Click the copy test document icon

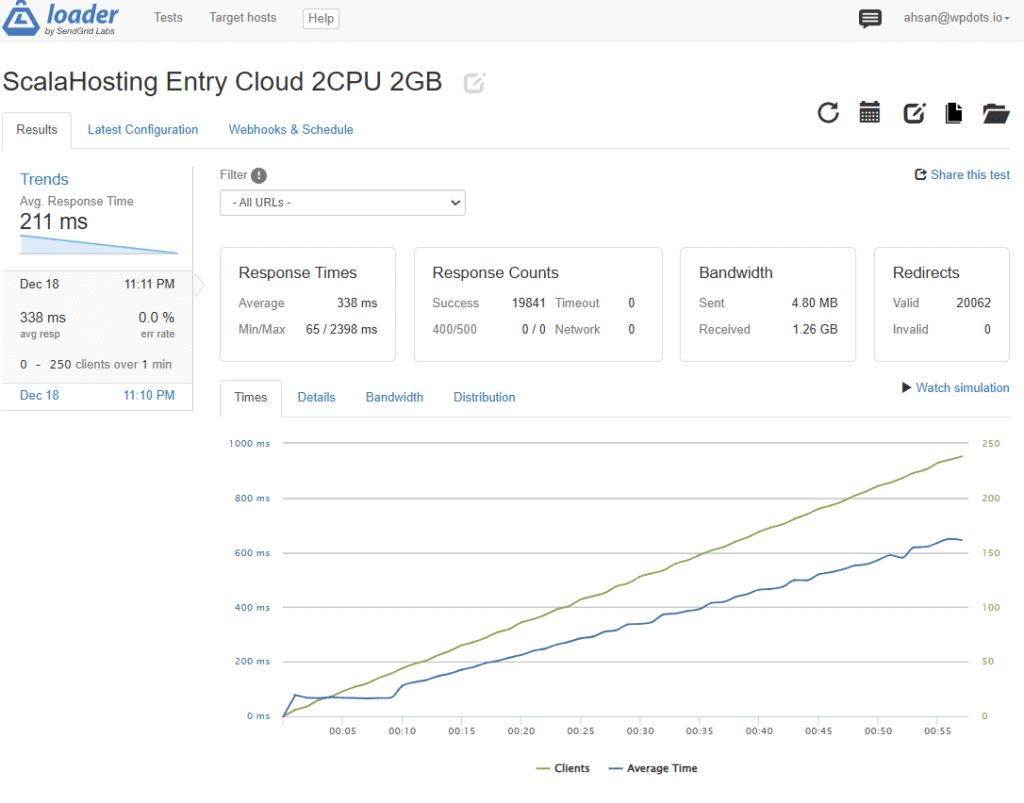tap(954, 113)
